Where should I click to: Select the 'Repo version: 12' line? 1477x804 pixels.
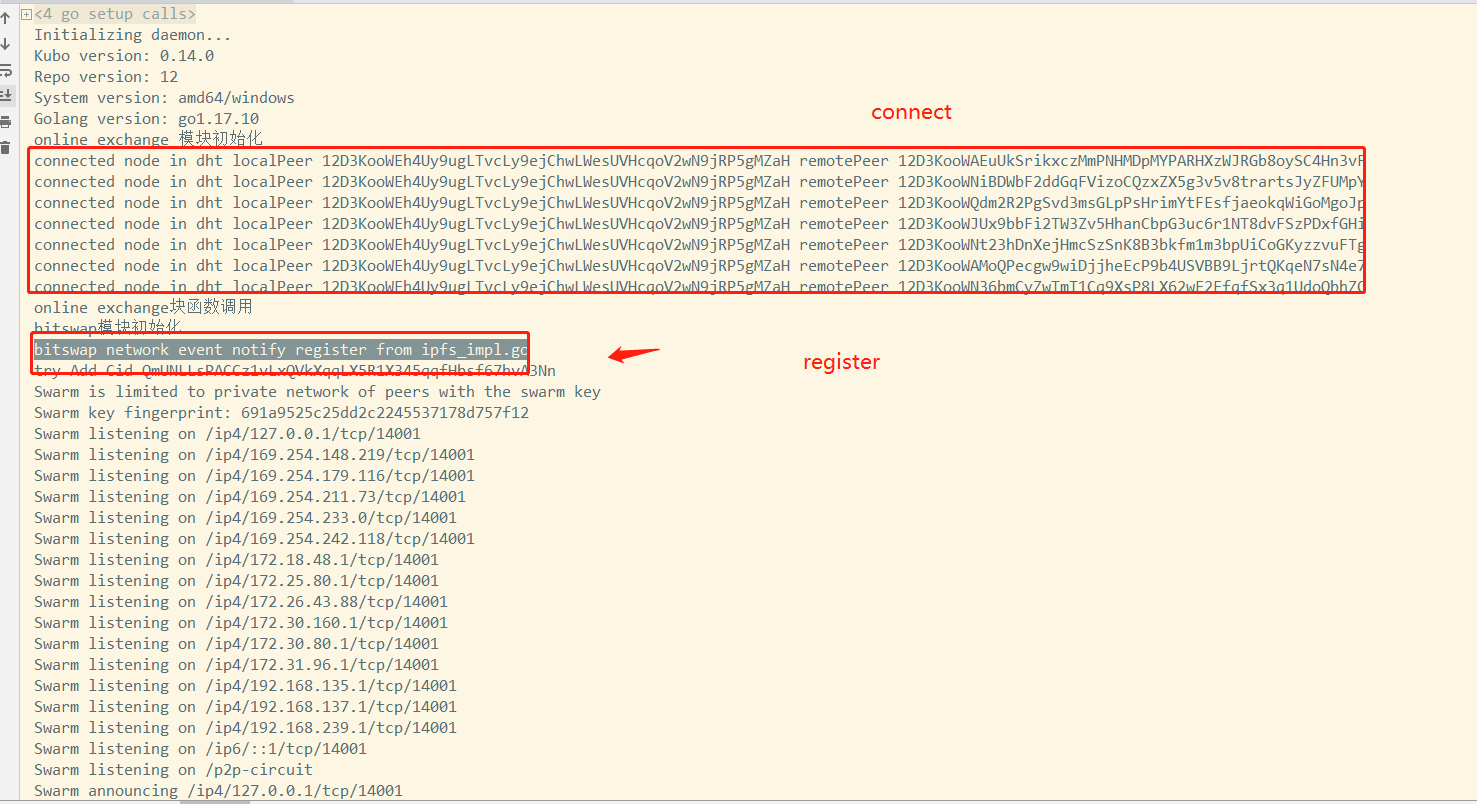pyautogui.click(x=106, y=77)
